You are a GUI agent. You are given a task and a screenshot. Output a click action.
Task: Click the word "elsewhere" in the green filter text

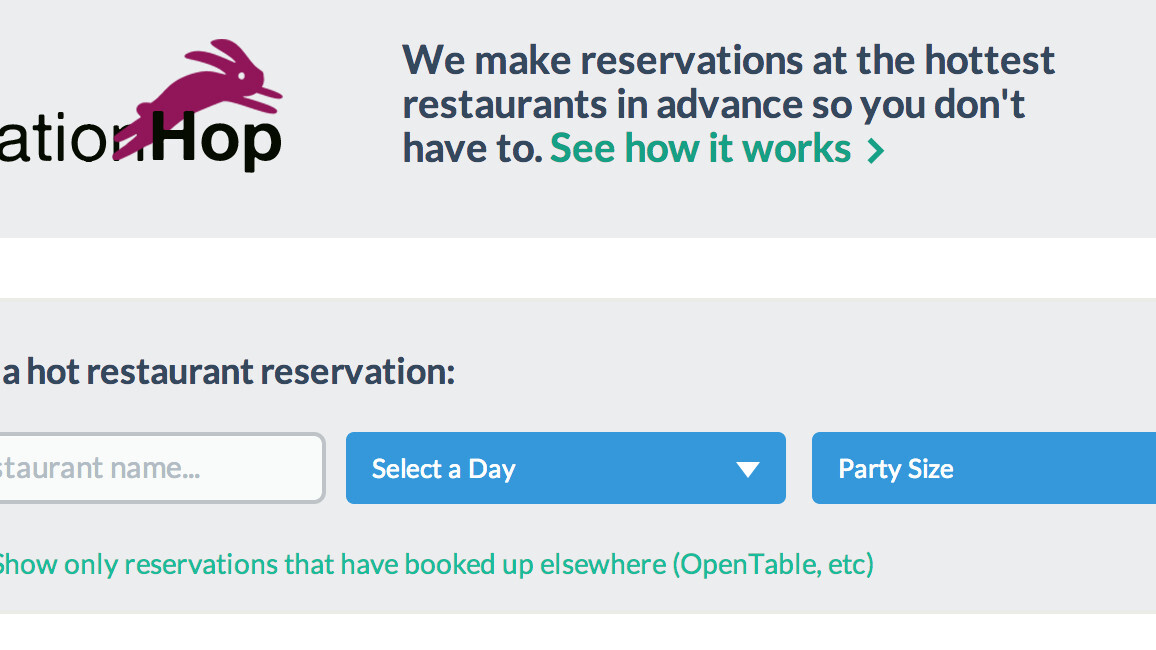point(602,565)
